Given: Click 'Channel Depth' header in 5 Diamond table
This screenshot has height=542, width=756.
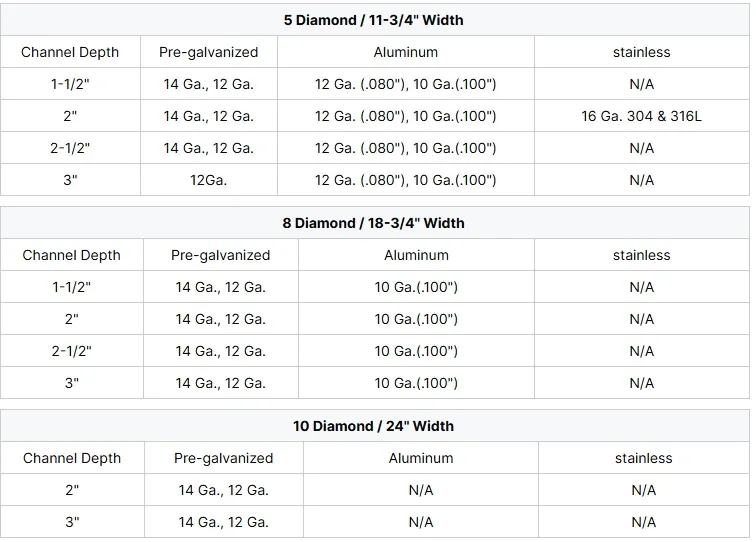Looking at the screenshot, I should pyautogui.click(x=69, y=52).
